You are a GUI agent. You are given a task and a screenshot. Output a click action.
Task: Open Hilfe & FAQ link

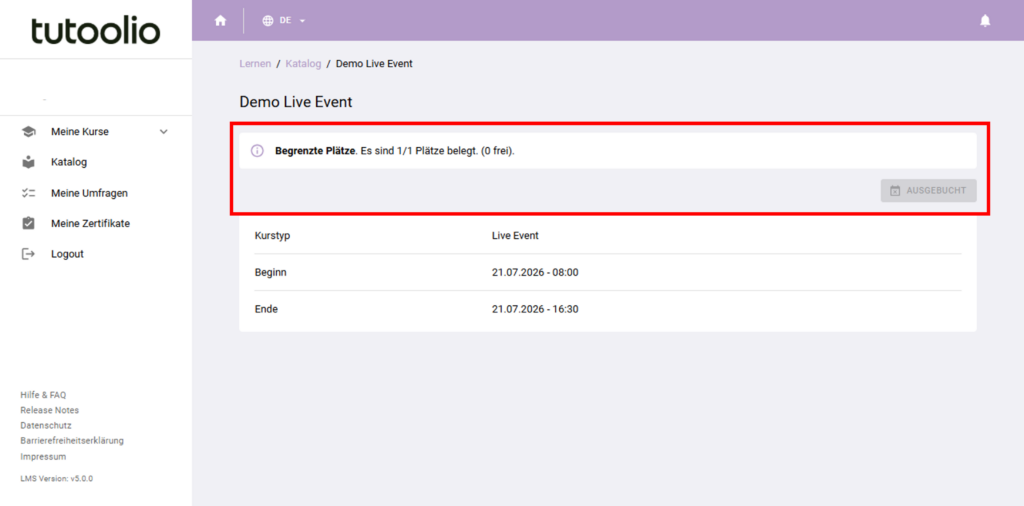pyautogui.click(x=43, y=395)
